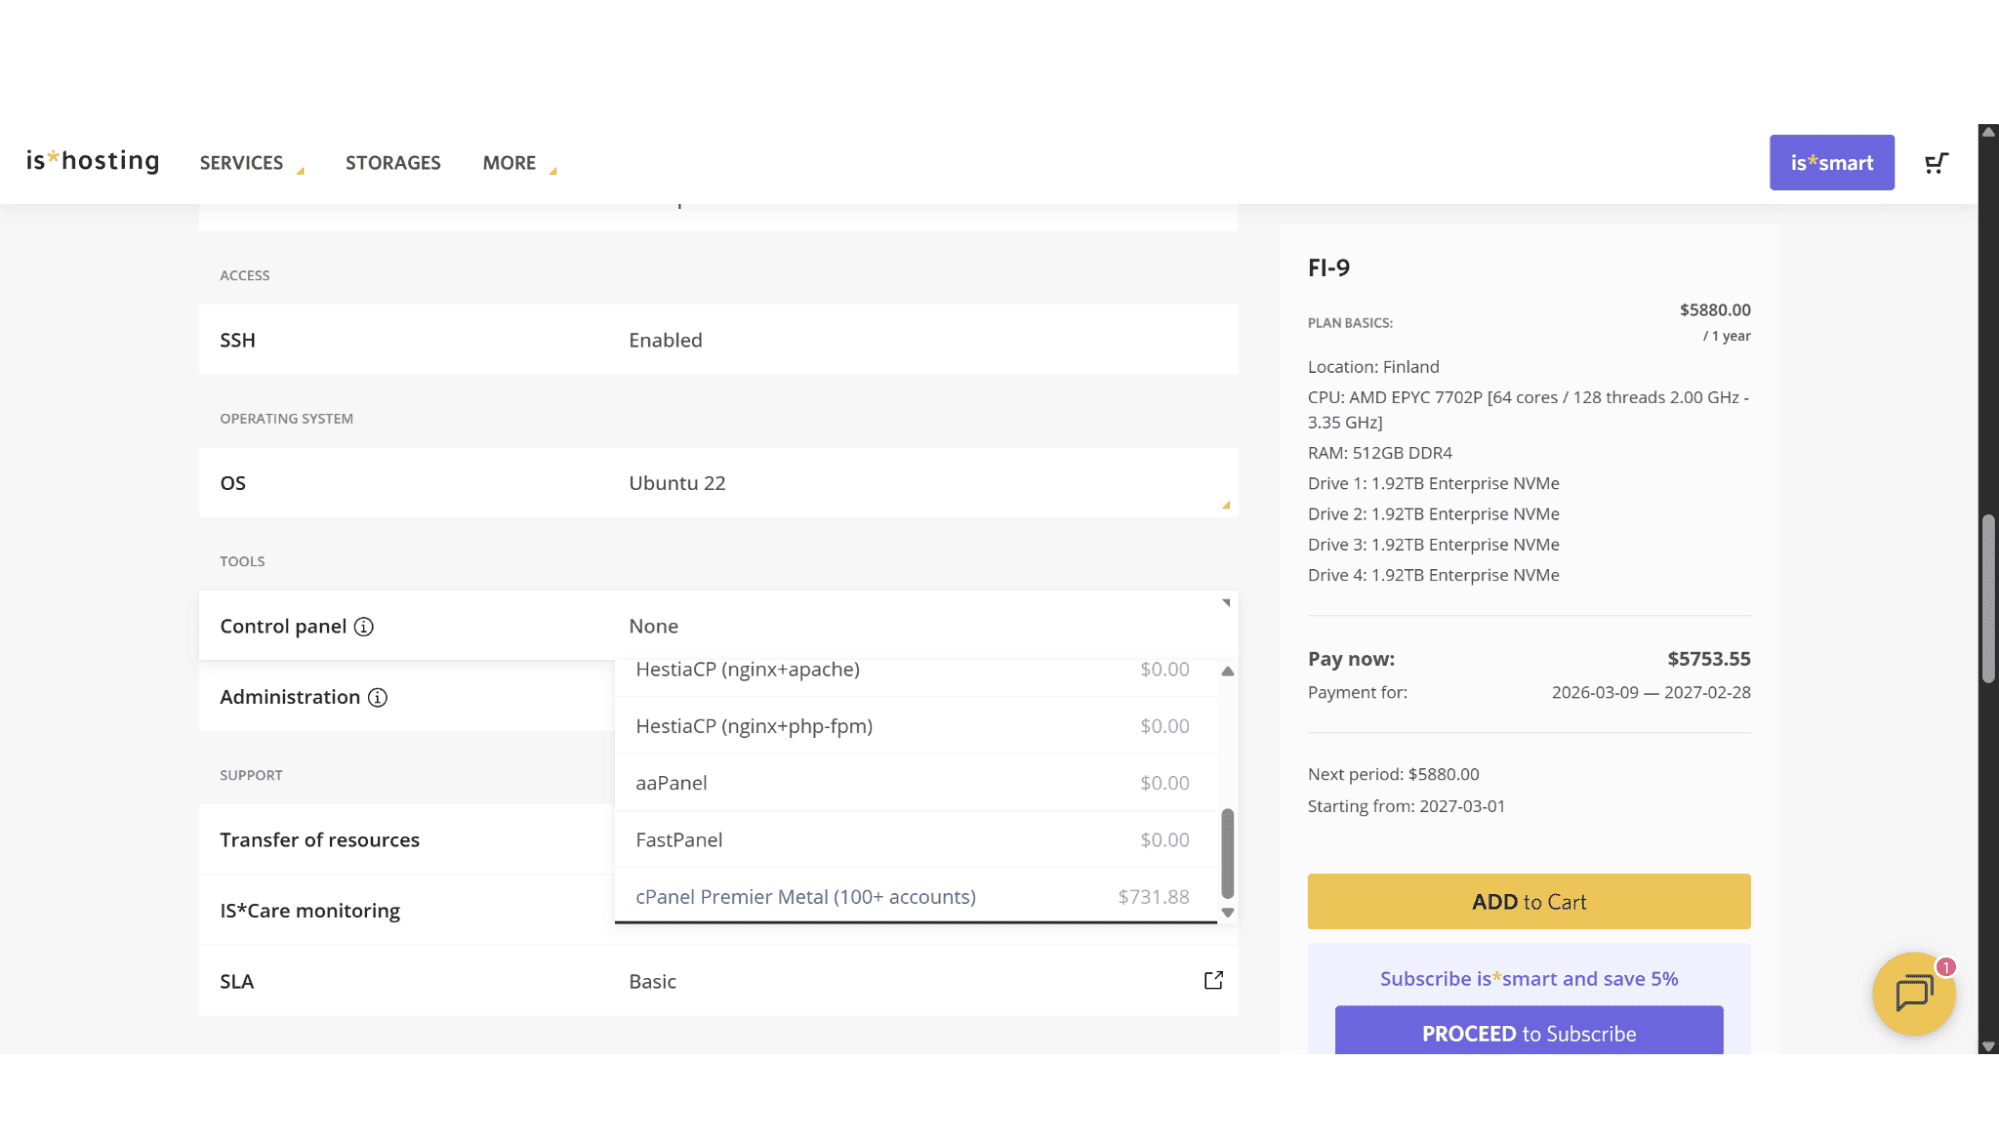Click the SSH Enabled row
The height and width of the screenshot is (1125, 1999).
click(718, 340)
